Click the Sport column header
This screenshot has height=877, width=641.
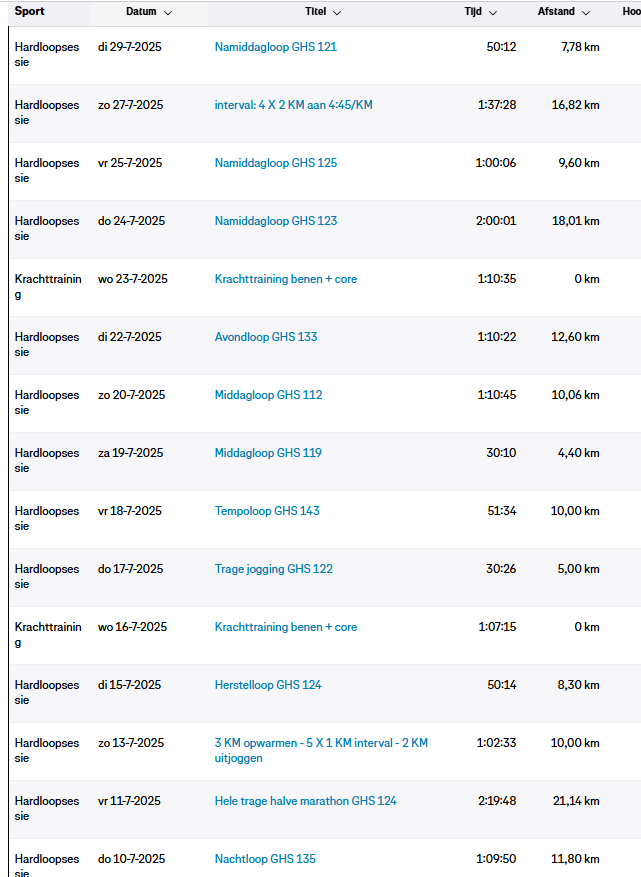click(x=30, y=12)
